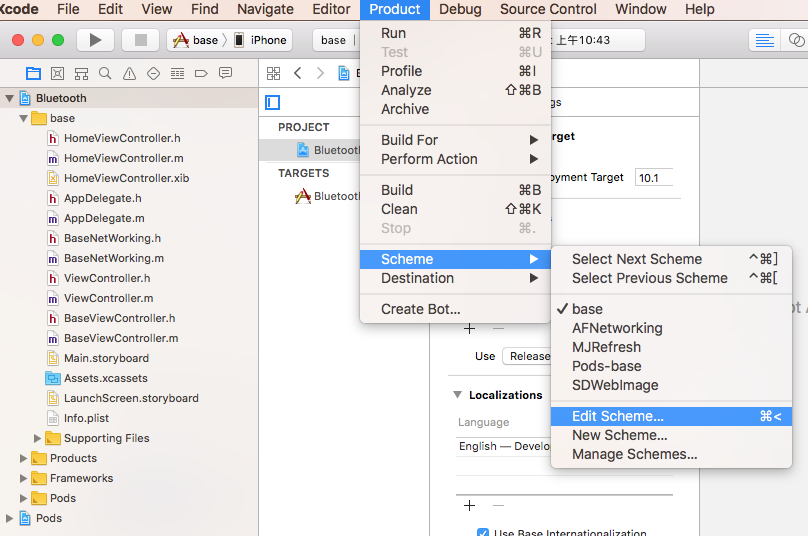Image resolution: width=808 pixels, height=536 pixels.
Task: Click the Pods project icon at bottom
Action: pyautogui.click(x=25, y=518)
